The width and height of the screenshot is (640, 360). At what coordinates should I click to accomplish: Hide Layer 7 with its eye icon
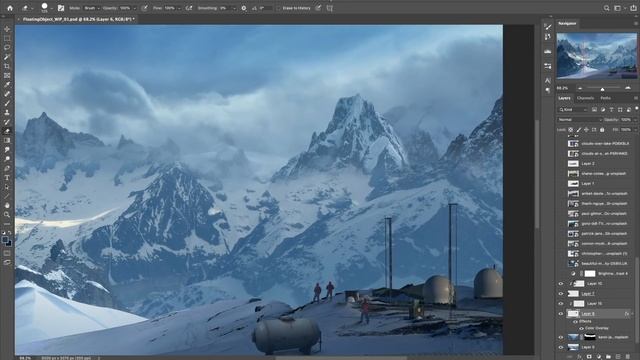tap(561, 294)
